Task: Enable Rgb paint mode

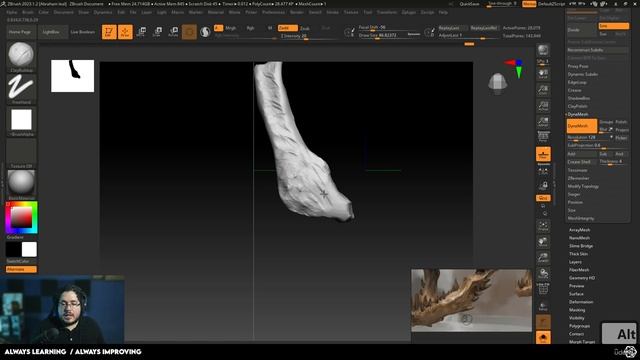Action: click(x=250, y=28)
